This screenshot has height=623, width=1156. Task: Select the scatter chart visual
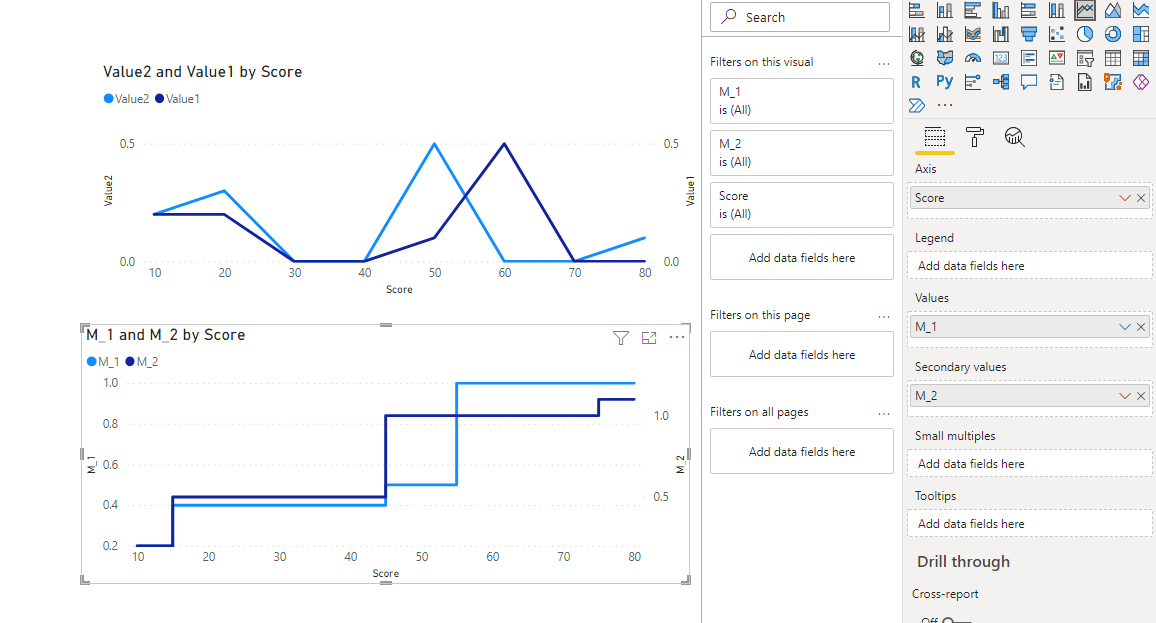[x=1056, y=34]
